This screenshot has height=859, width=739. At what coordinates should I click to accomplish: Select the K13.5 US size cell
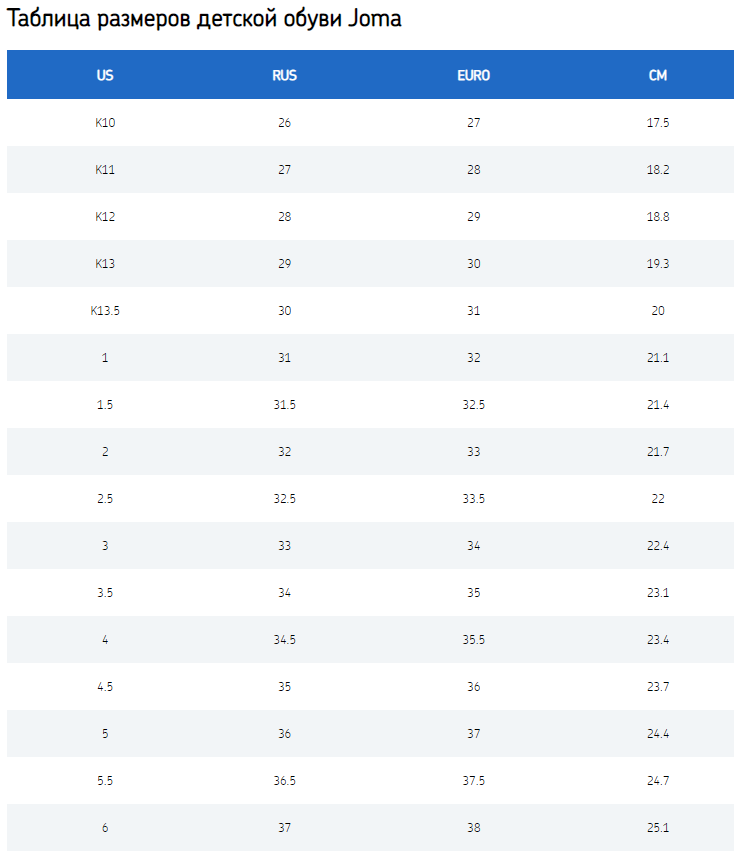pyautogui.click(x=105, y=311)
